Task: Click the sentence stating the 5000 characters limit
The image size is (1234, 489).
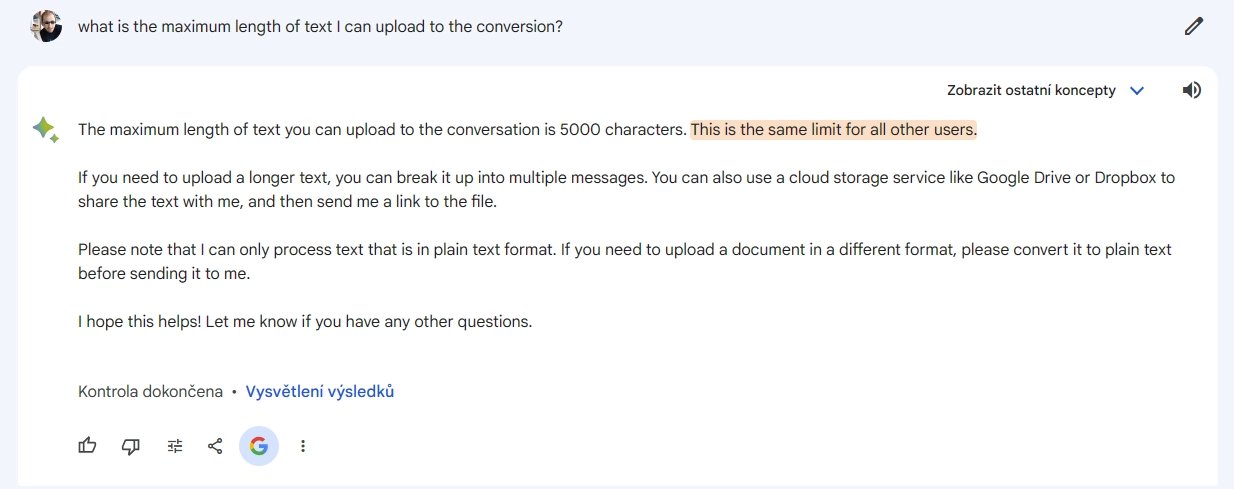Action: click(382, 129)
